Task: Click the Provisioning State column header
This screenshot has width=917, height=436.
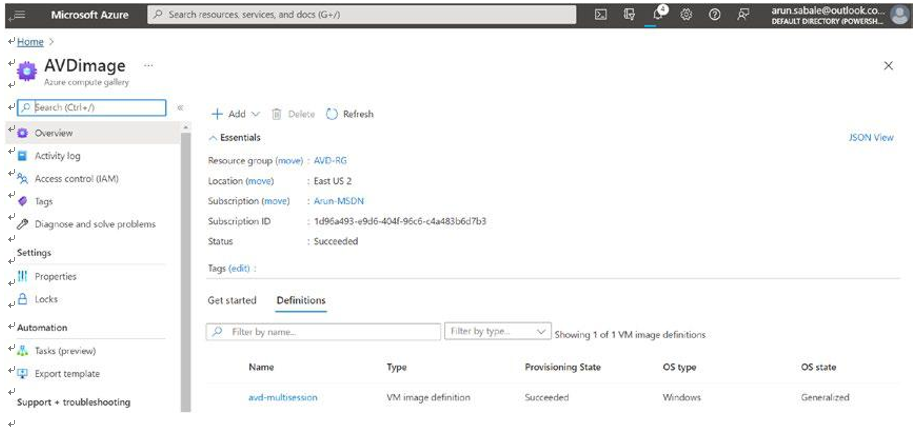Action: coord(563,367)
